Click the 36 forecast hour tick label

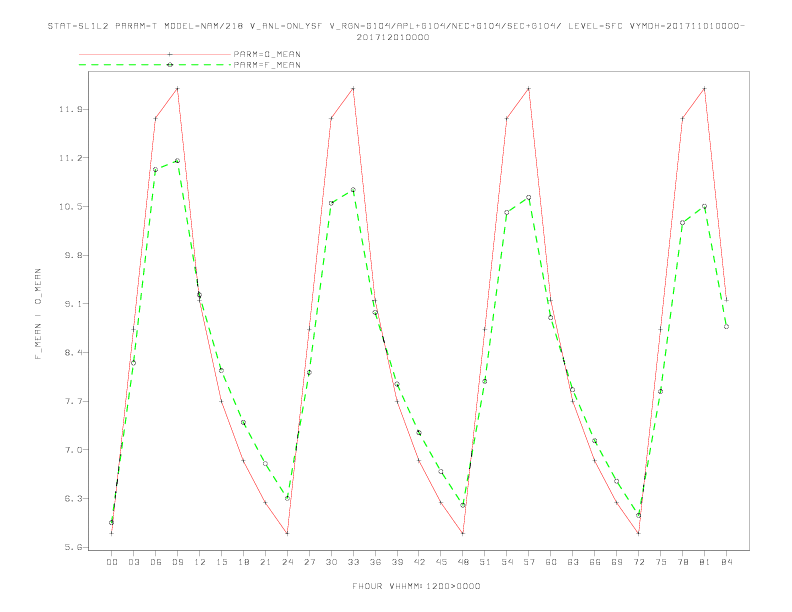375,562
